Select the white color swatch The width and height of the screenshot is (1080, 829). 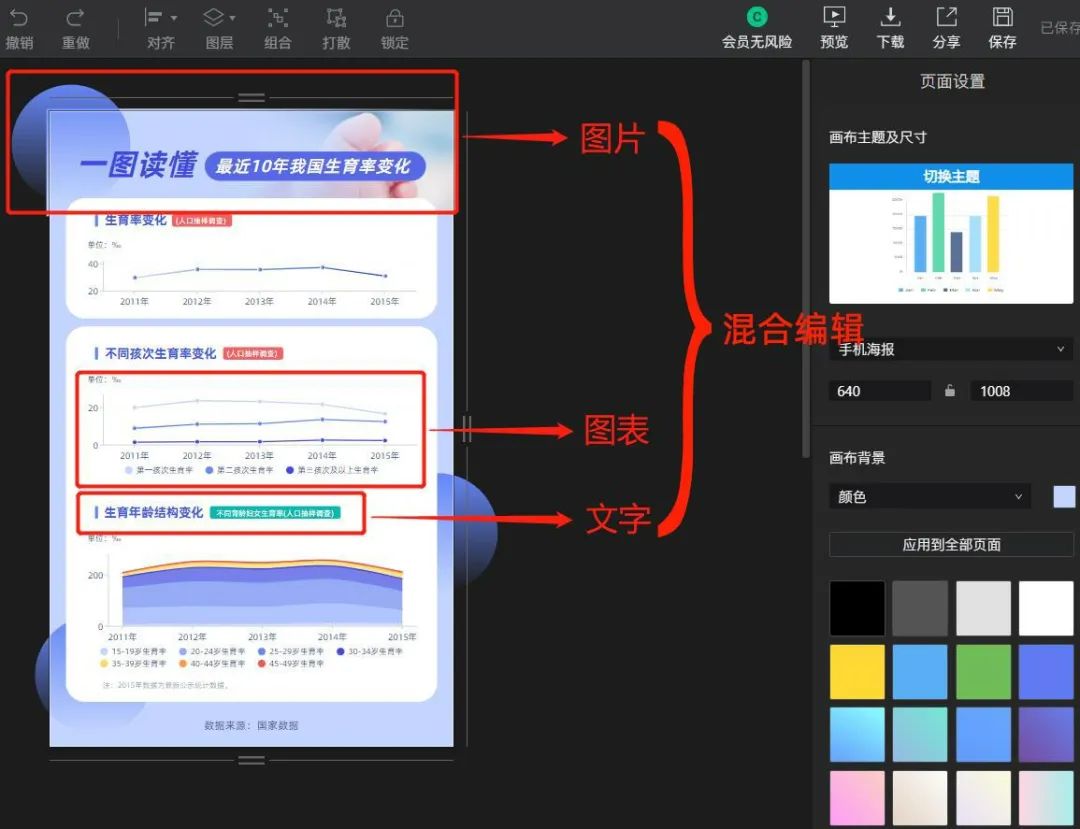tap(1046, 608)
